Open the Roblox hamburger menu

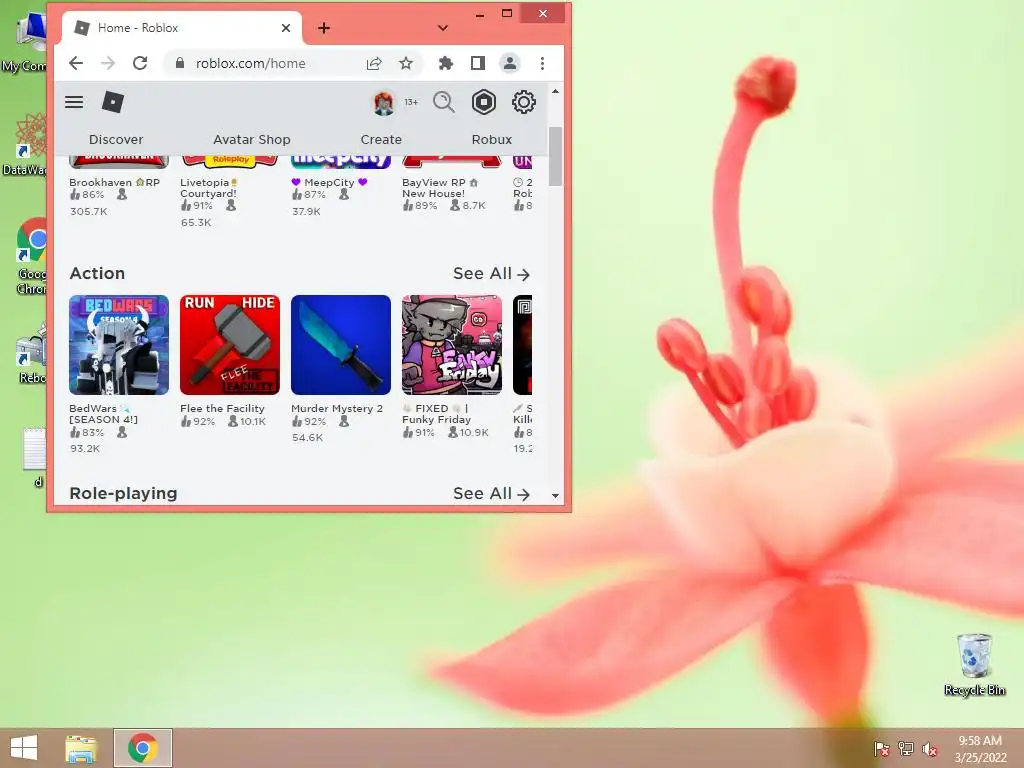(x=74, y=102)
